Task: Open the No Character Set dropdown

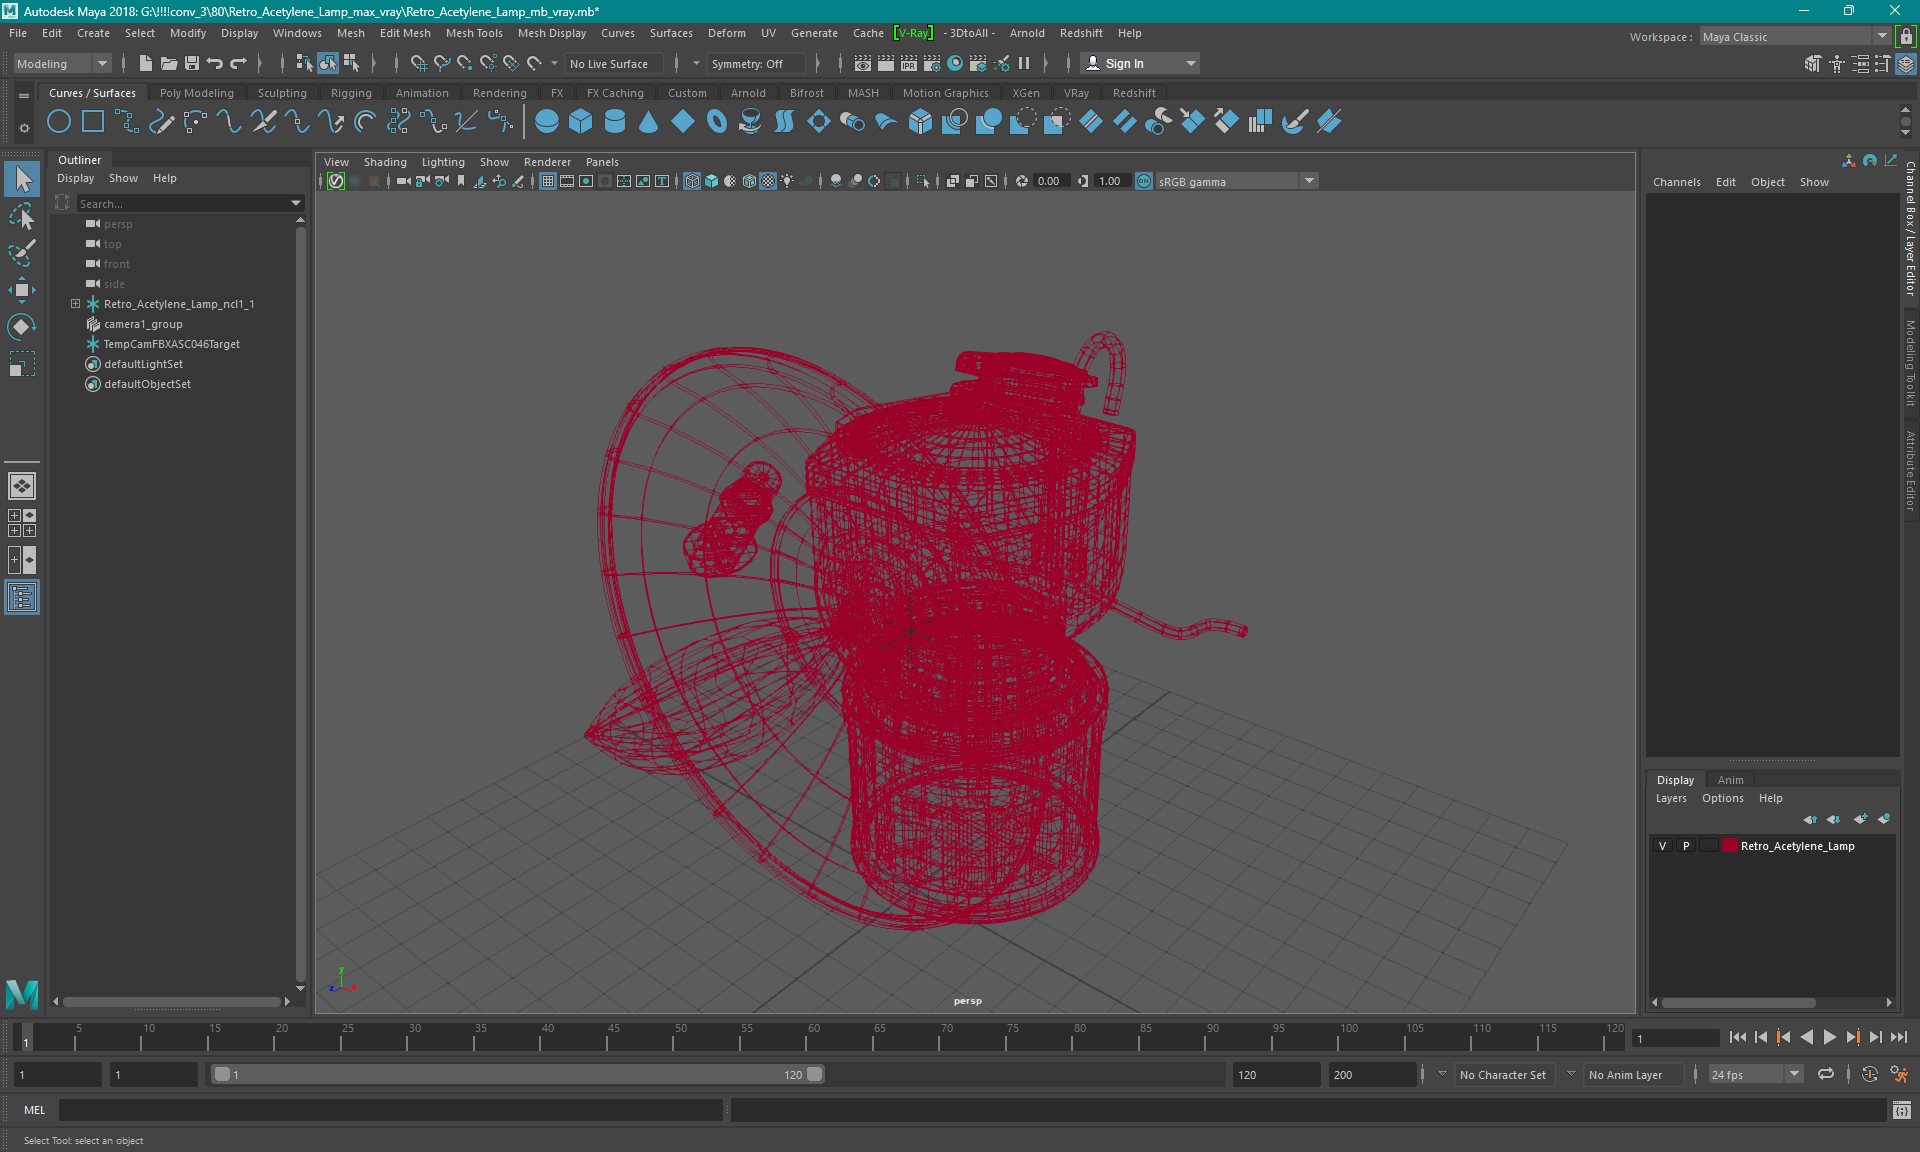Action: pos(1505,1075)
